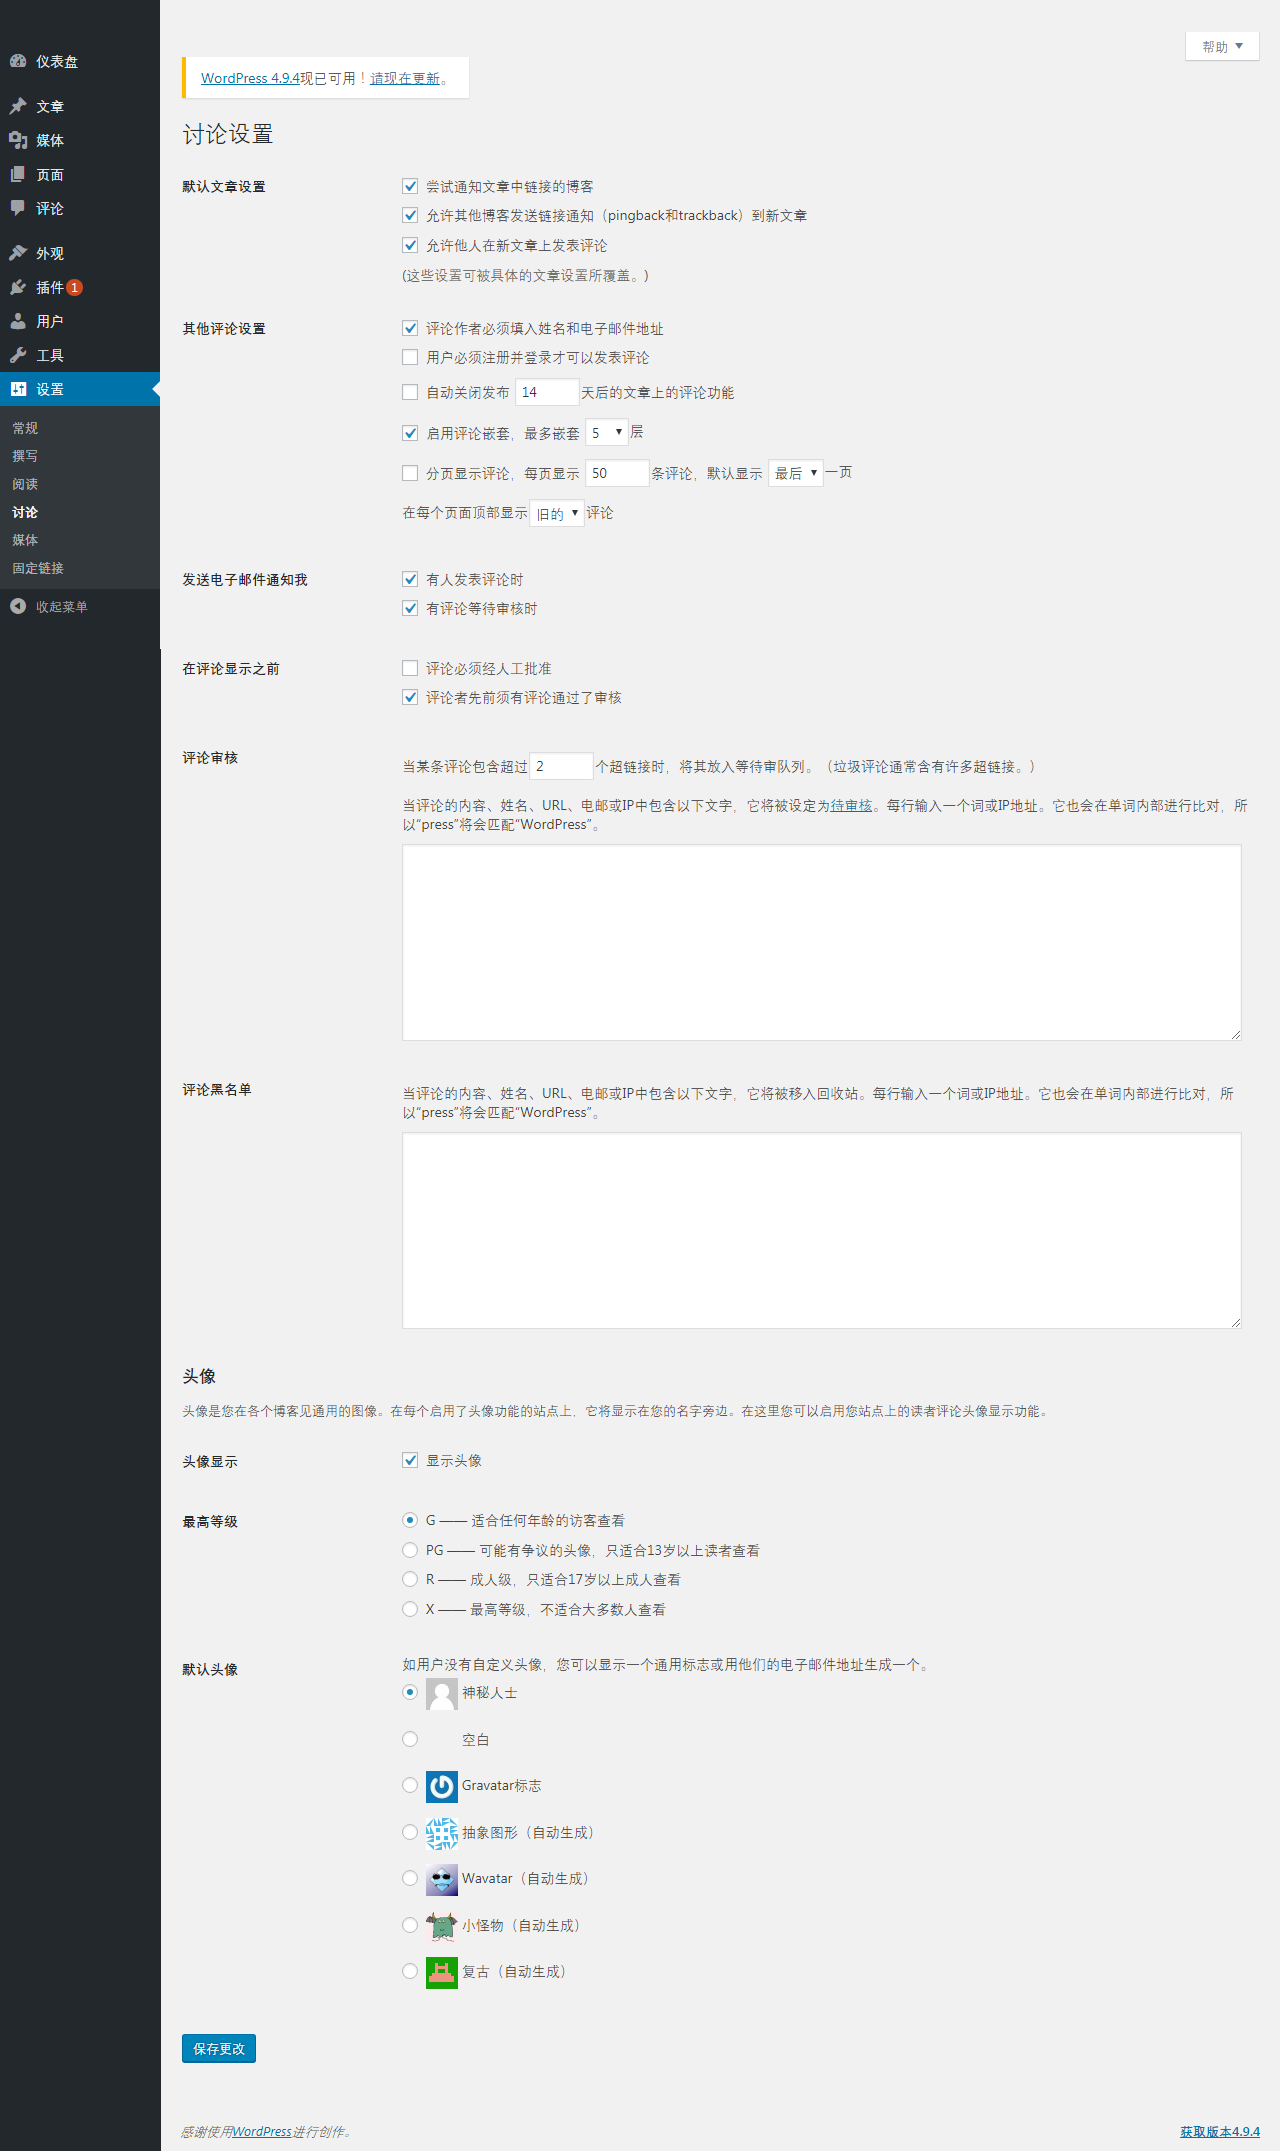Click the pages icon beside 页面
1280x2151 pixels.
pos(18,174)
